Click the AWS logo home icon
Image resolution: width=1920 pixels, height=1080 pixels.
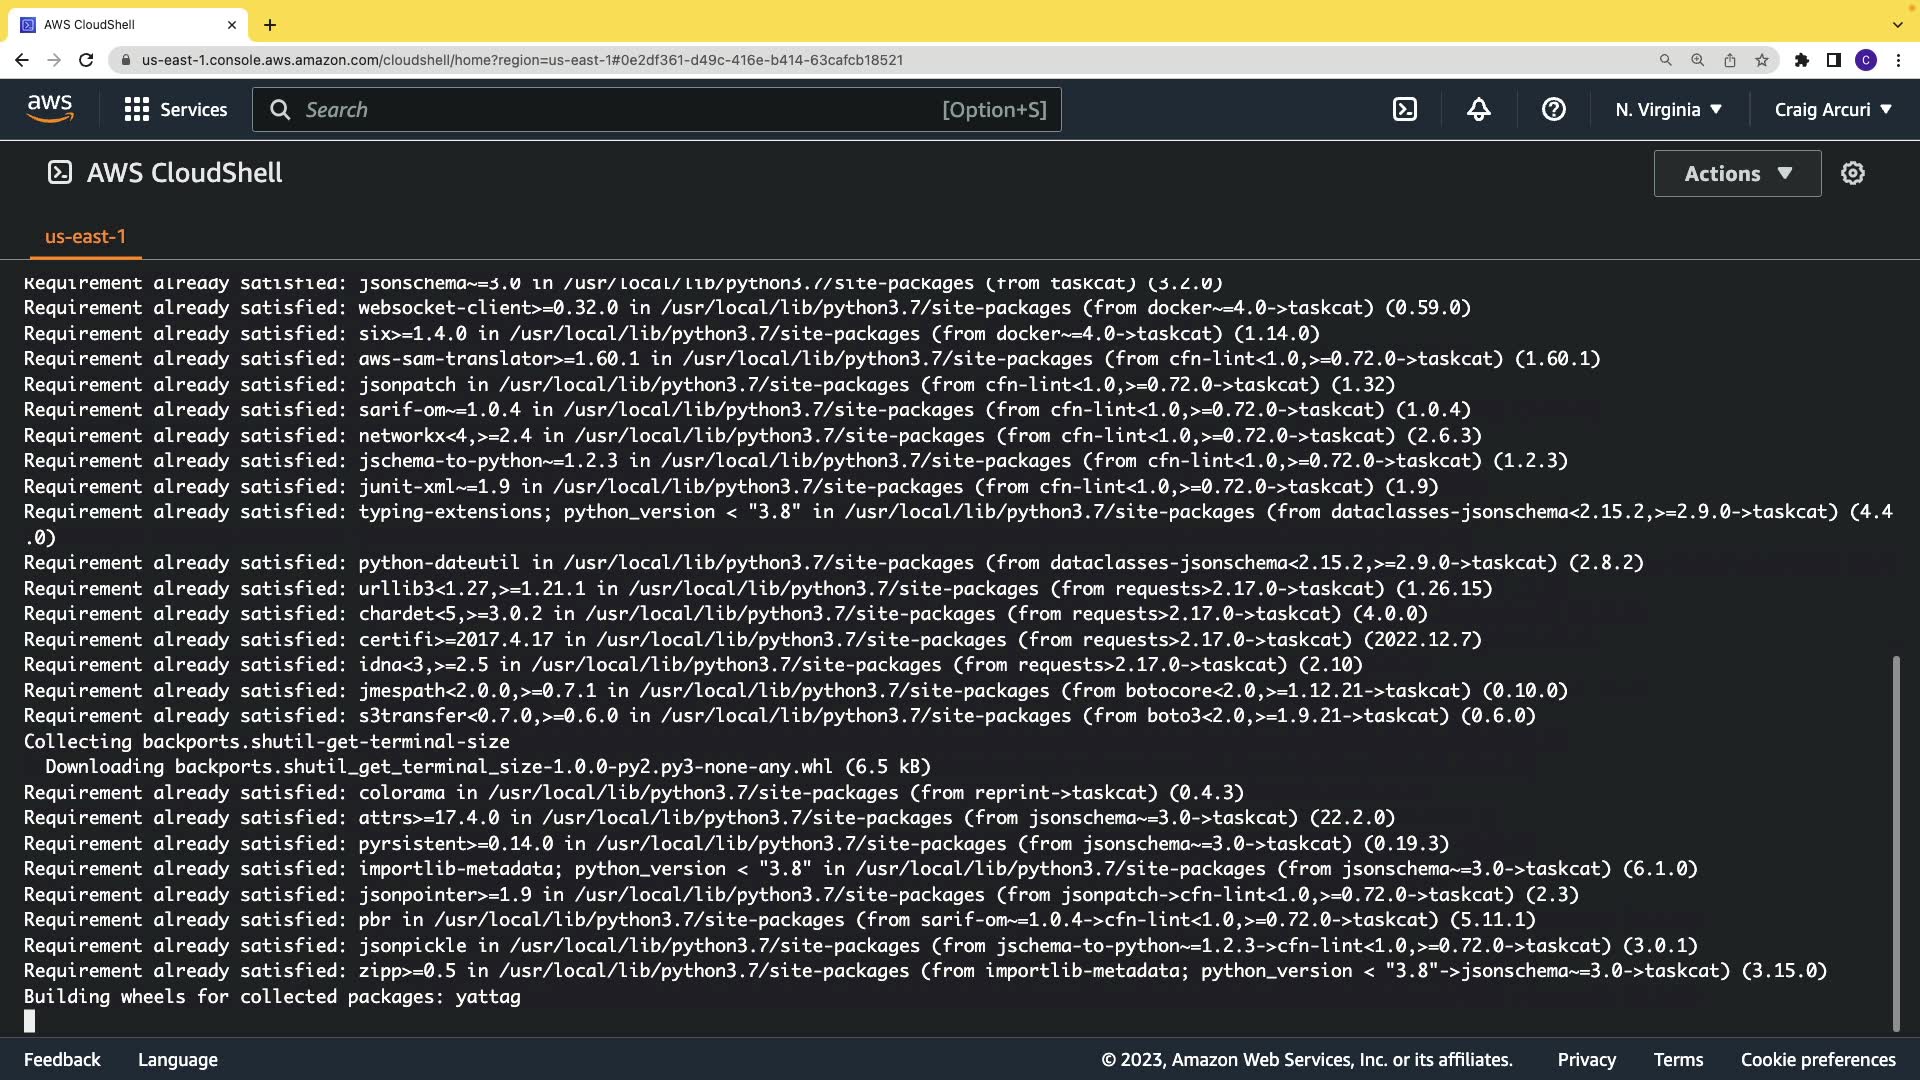coord(50,109)
